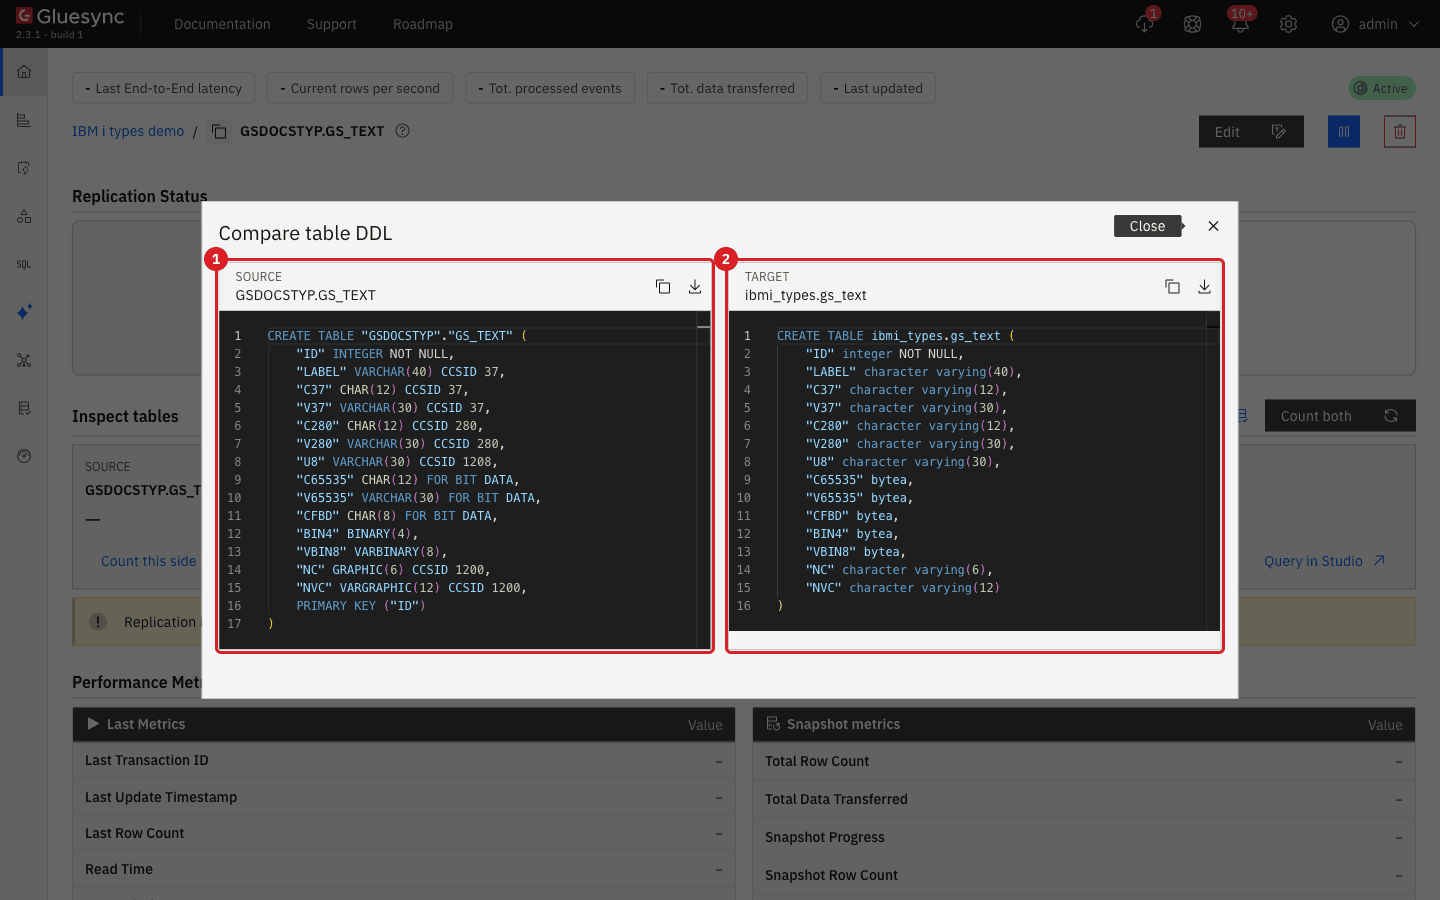Screen dimensions: 1440x900
Task: Copy the SOURCE DDL to clipboard
Action: point(663,287)
